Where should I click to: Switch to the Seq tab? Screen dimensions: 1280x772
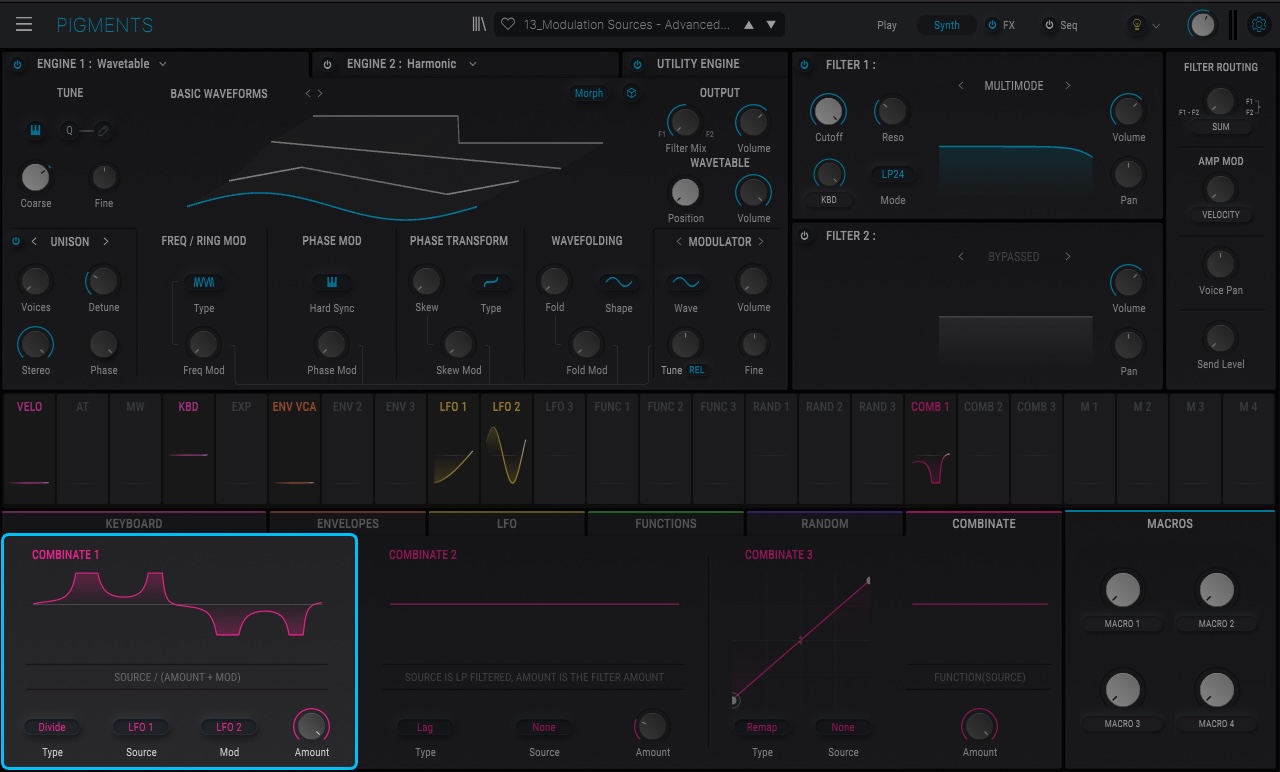point(1061,25)
